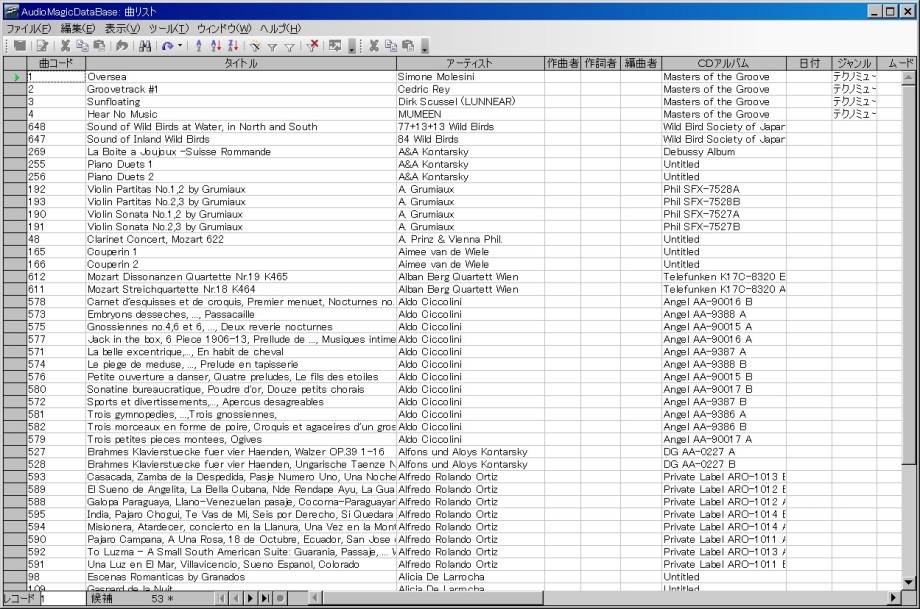Viewport: 920px width, 609px height.
Task: Select the row header of record 648
Action: click(15, 127)
